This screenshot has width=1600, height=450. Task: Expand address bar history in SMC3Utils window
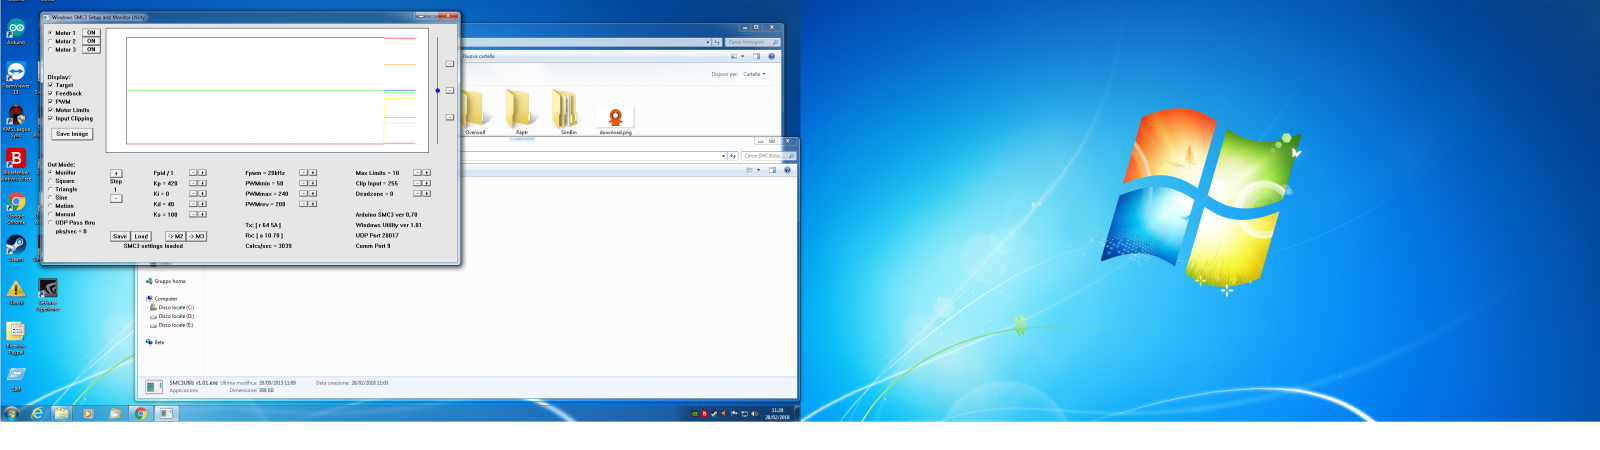click(x=723, y=156)
